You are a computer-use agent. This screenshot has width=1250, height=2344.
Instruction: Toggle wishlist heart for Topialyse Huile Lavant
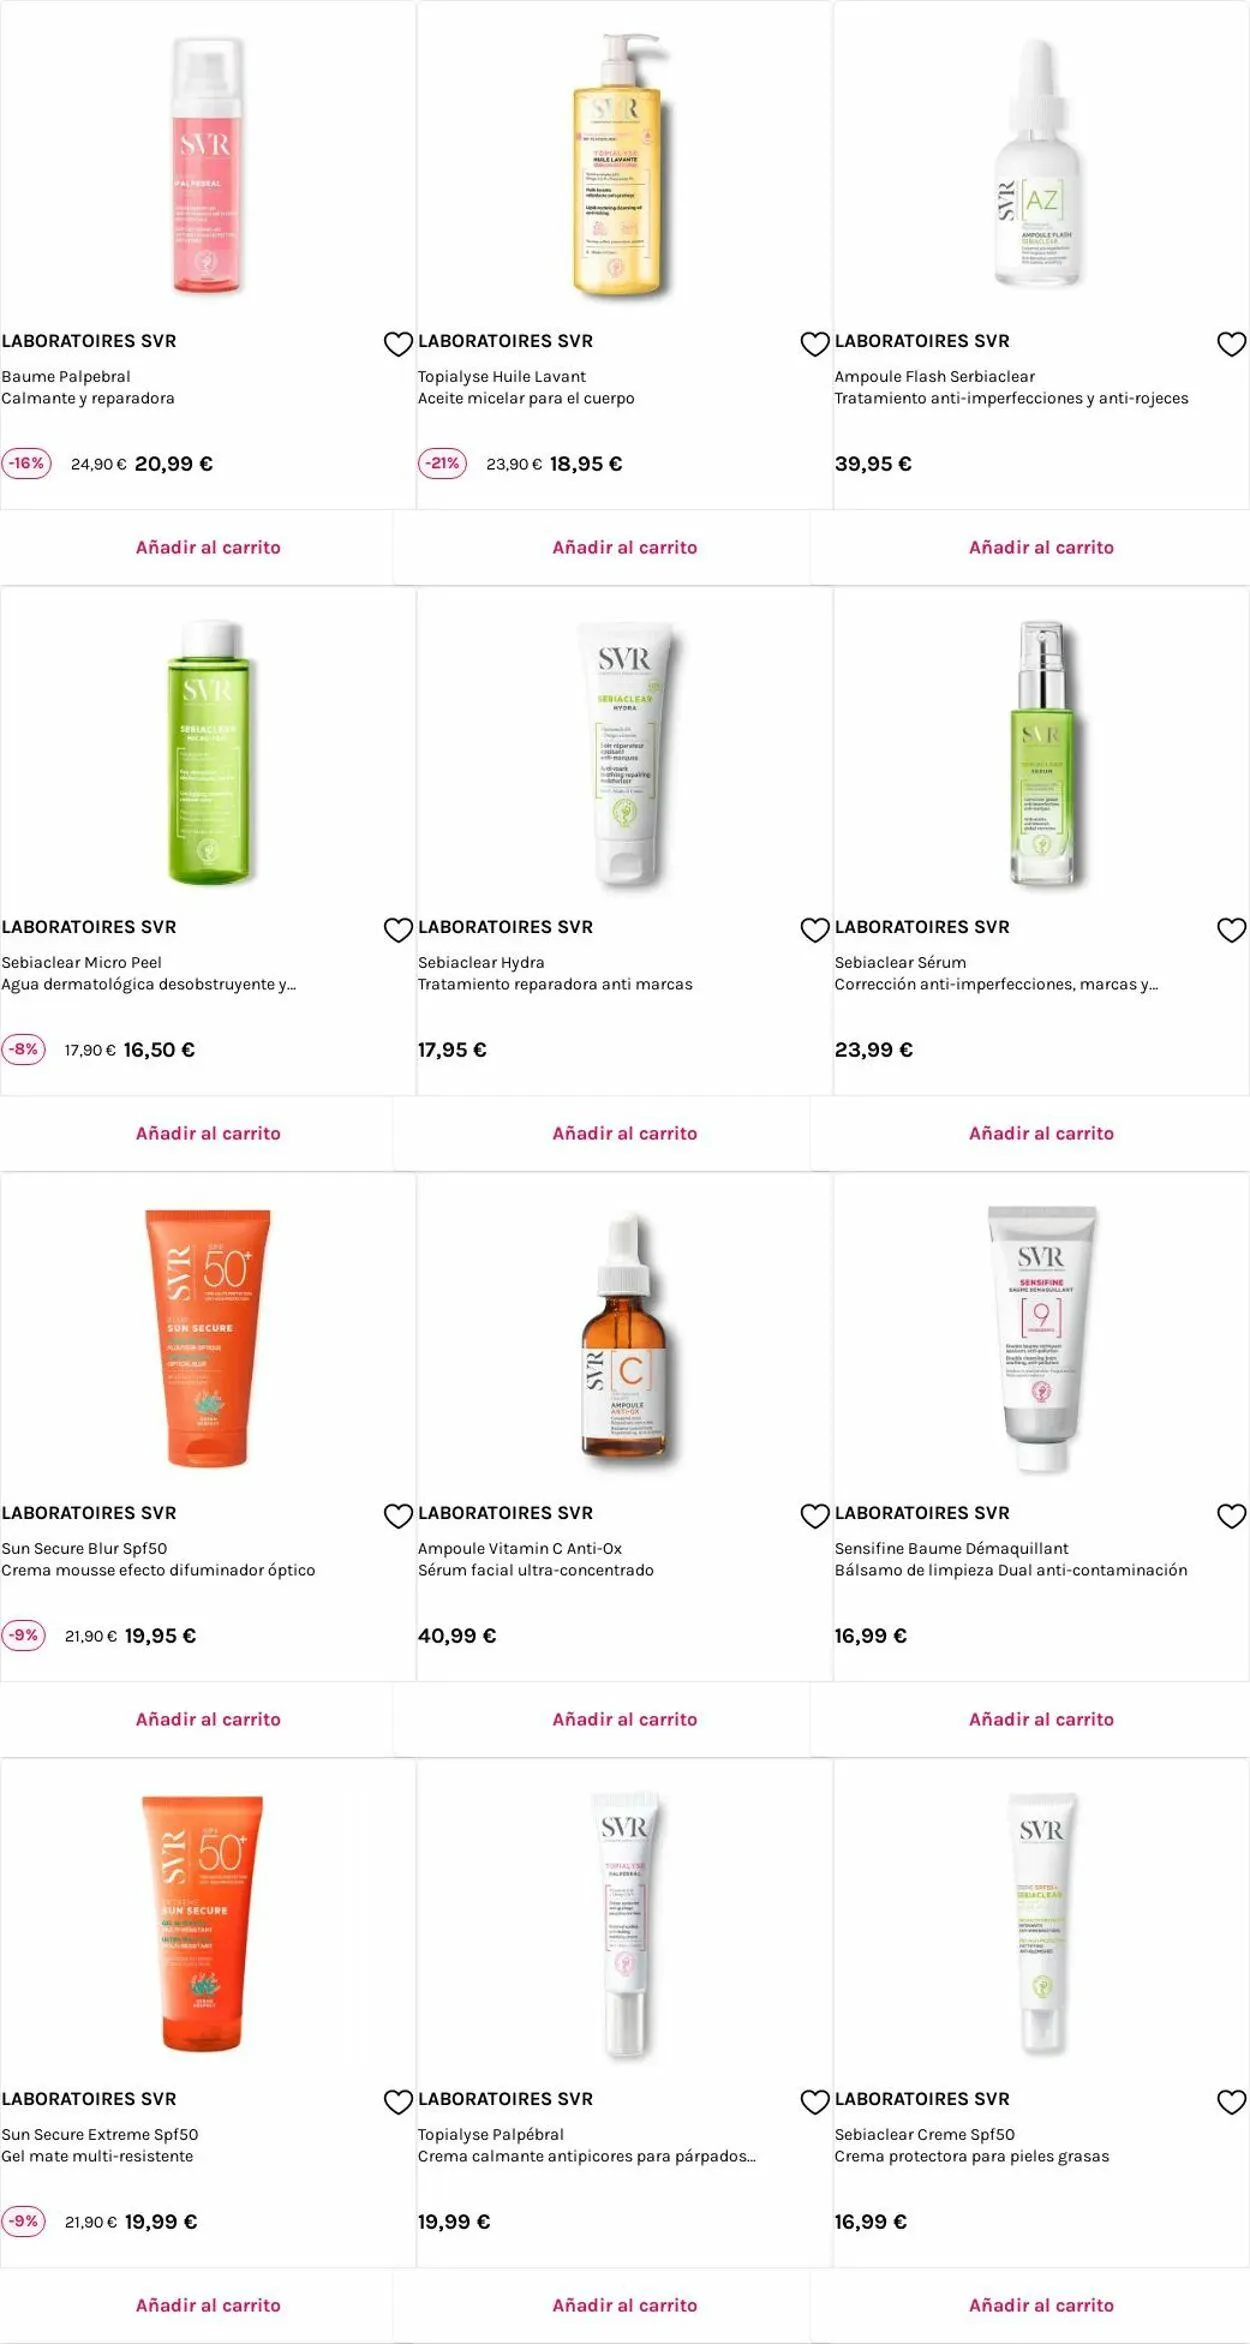pos(815,344)
